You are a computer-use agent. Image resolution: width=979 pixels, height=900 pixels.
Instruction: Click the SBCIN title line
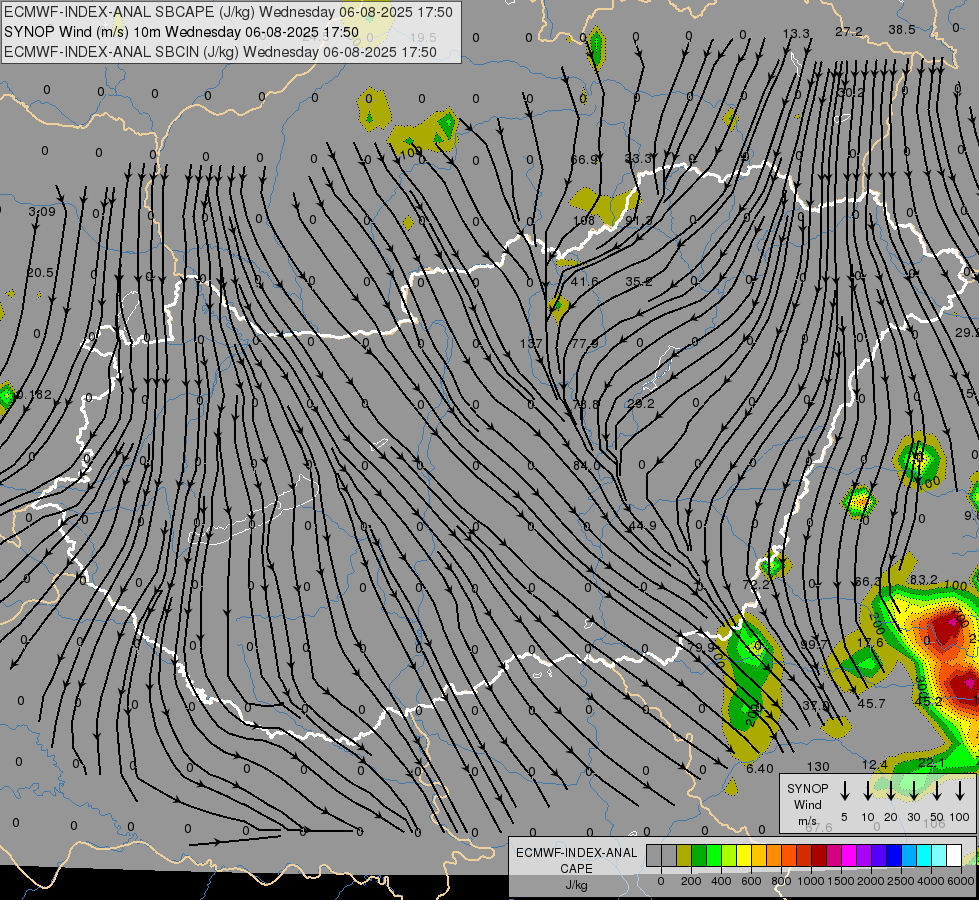pyautogui.click(x=220, y=52)
